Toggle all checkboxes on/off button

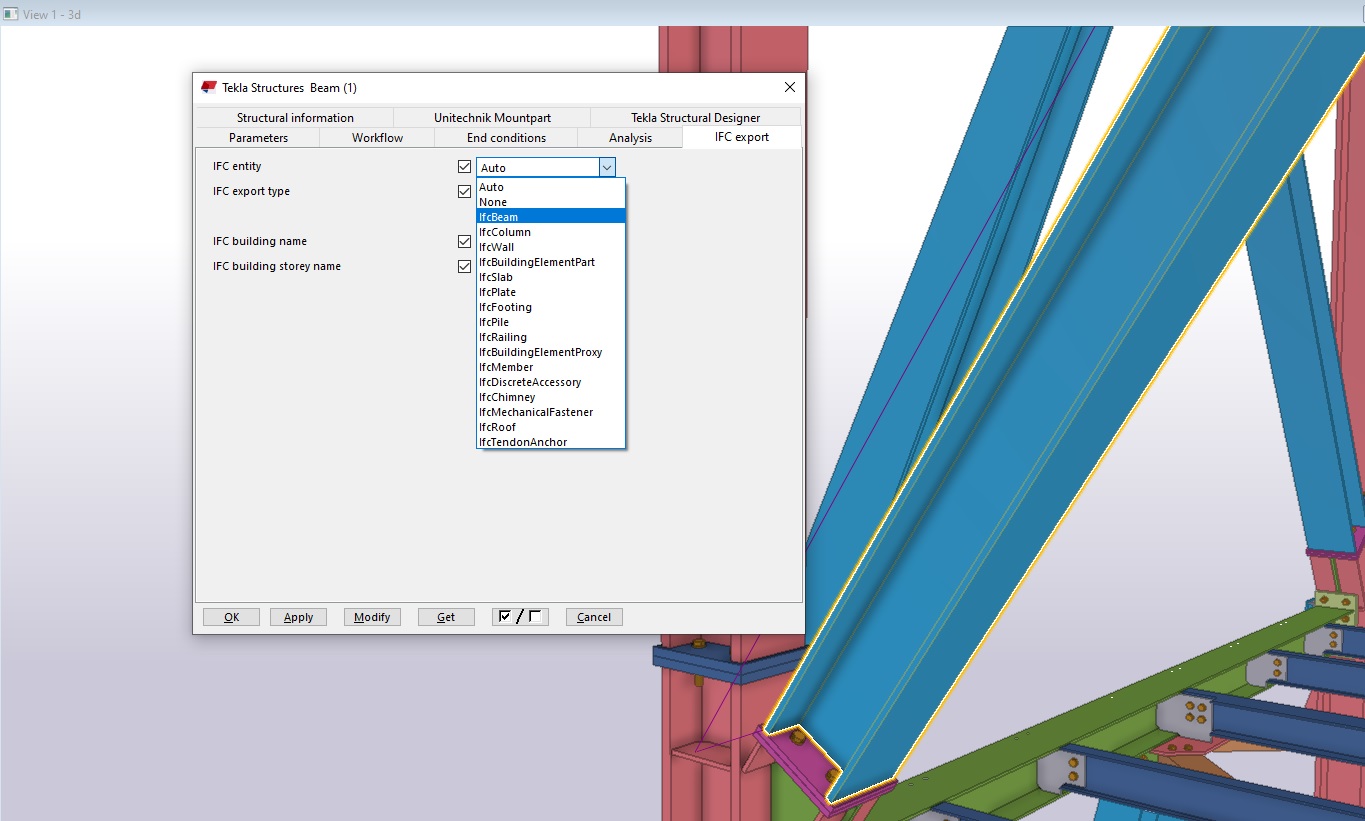(519, 617)
